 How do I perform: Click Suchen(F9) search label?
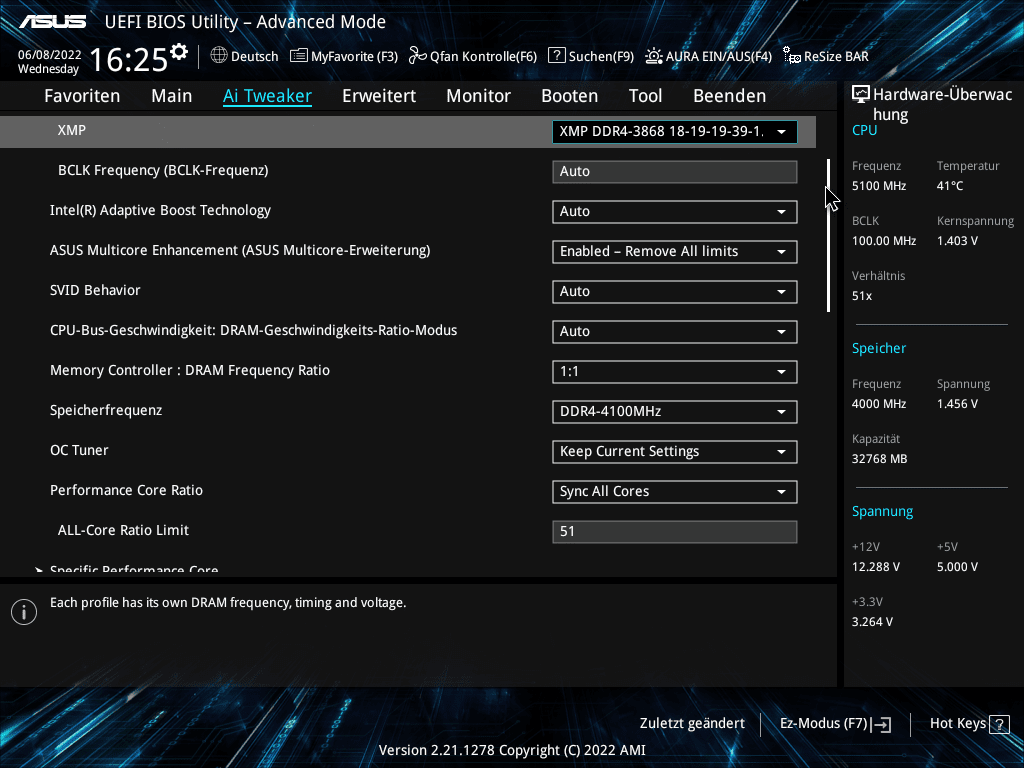601,57
